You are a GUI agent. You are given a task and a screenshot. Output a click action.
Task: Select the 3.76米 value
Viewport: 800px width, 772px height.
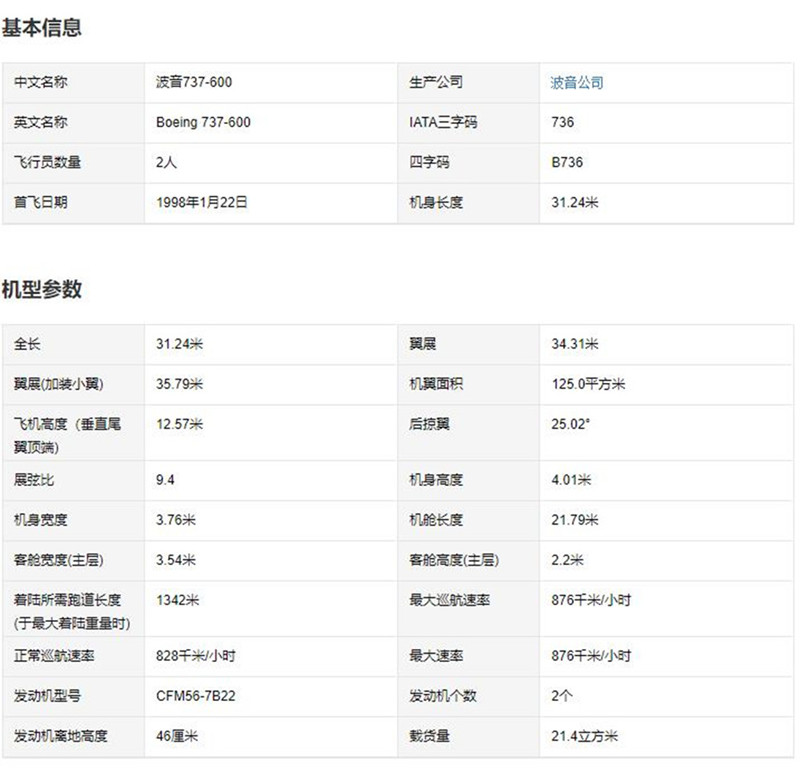(x=176, y=520)
